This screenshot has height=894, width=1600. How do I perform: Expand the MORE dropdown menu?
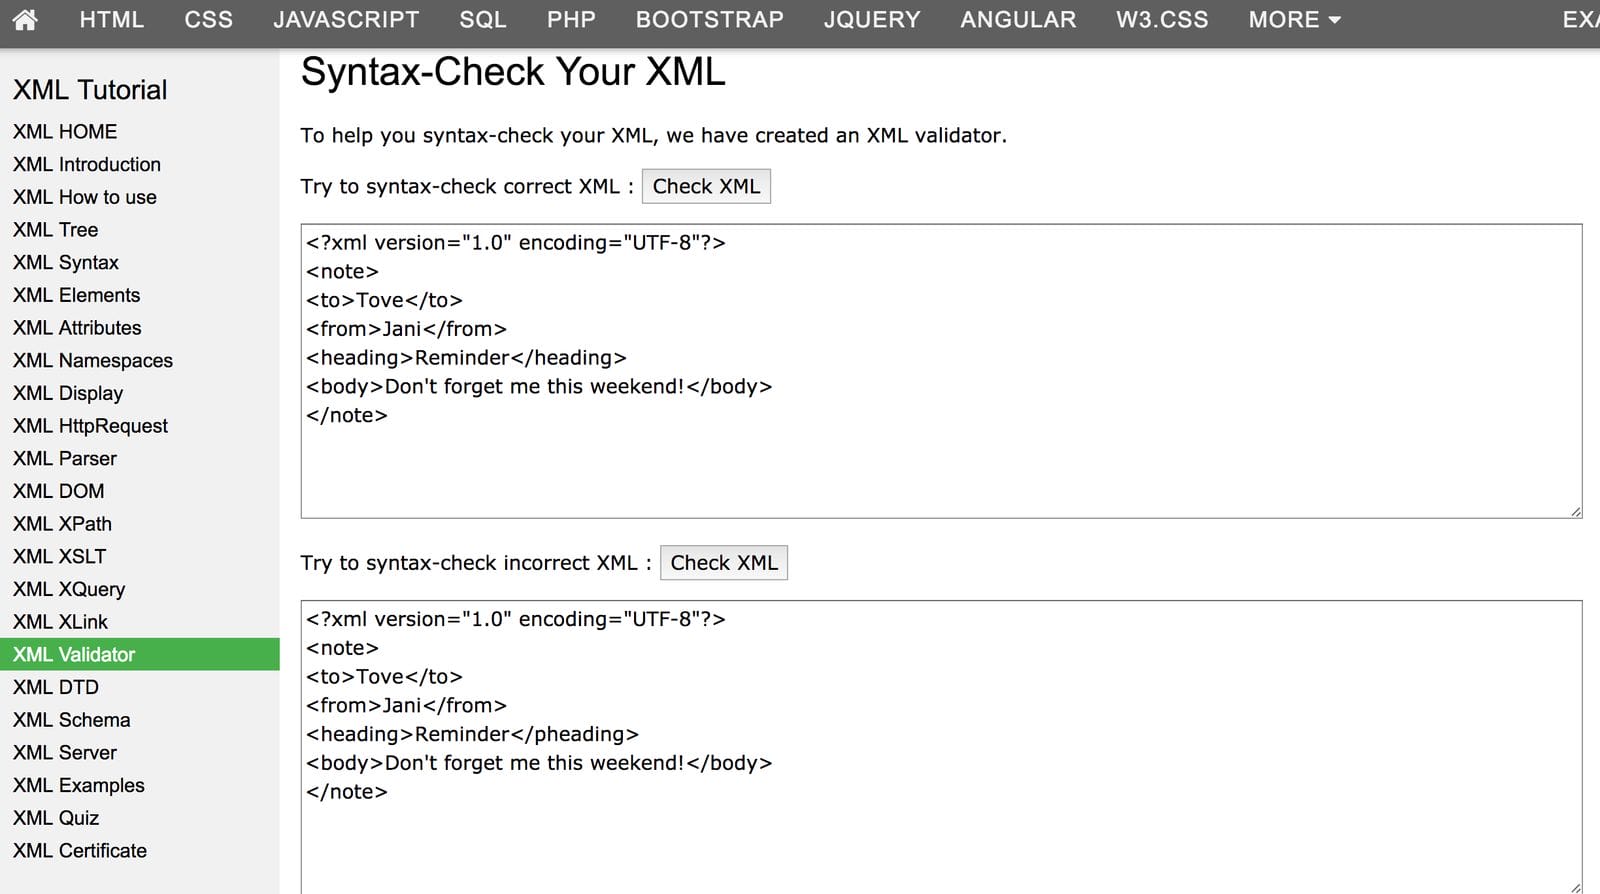tap(1294, 20)
